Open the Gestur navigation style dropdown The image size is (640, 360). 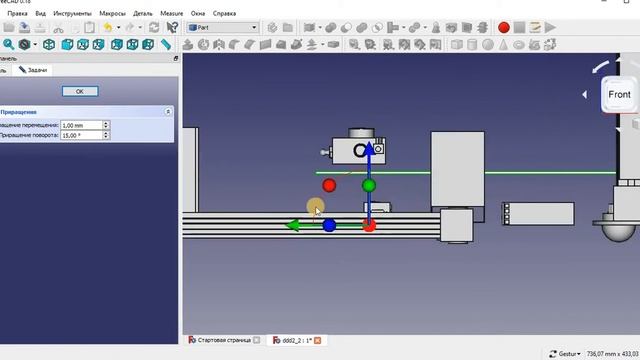point(565,354)
